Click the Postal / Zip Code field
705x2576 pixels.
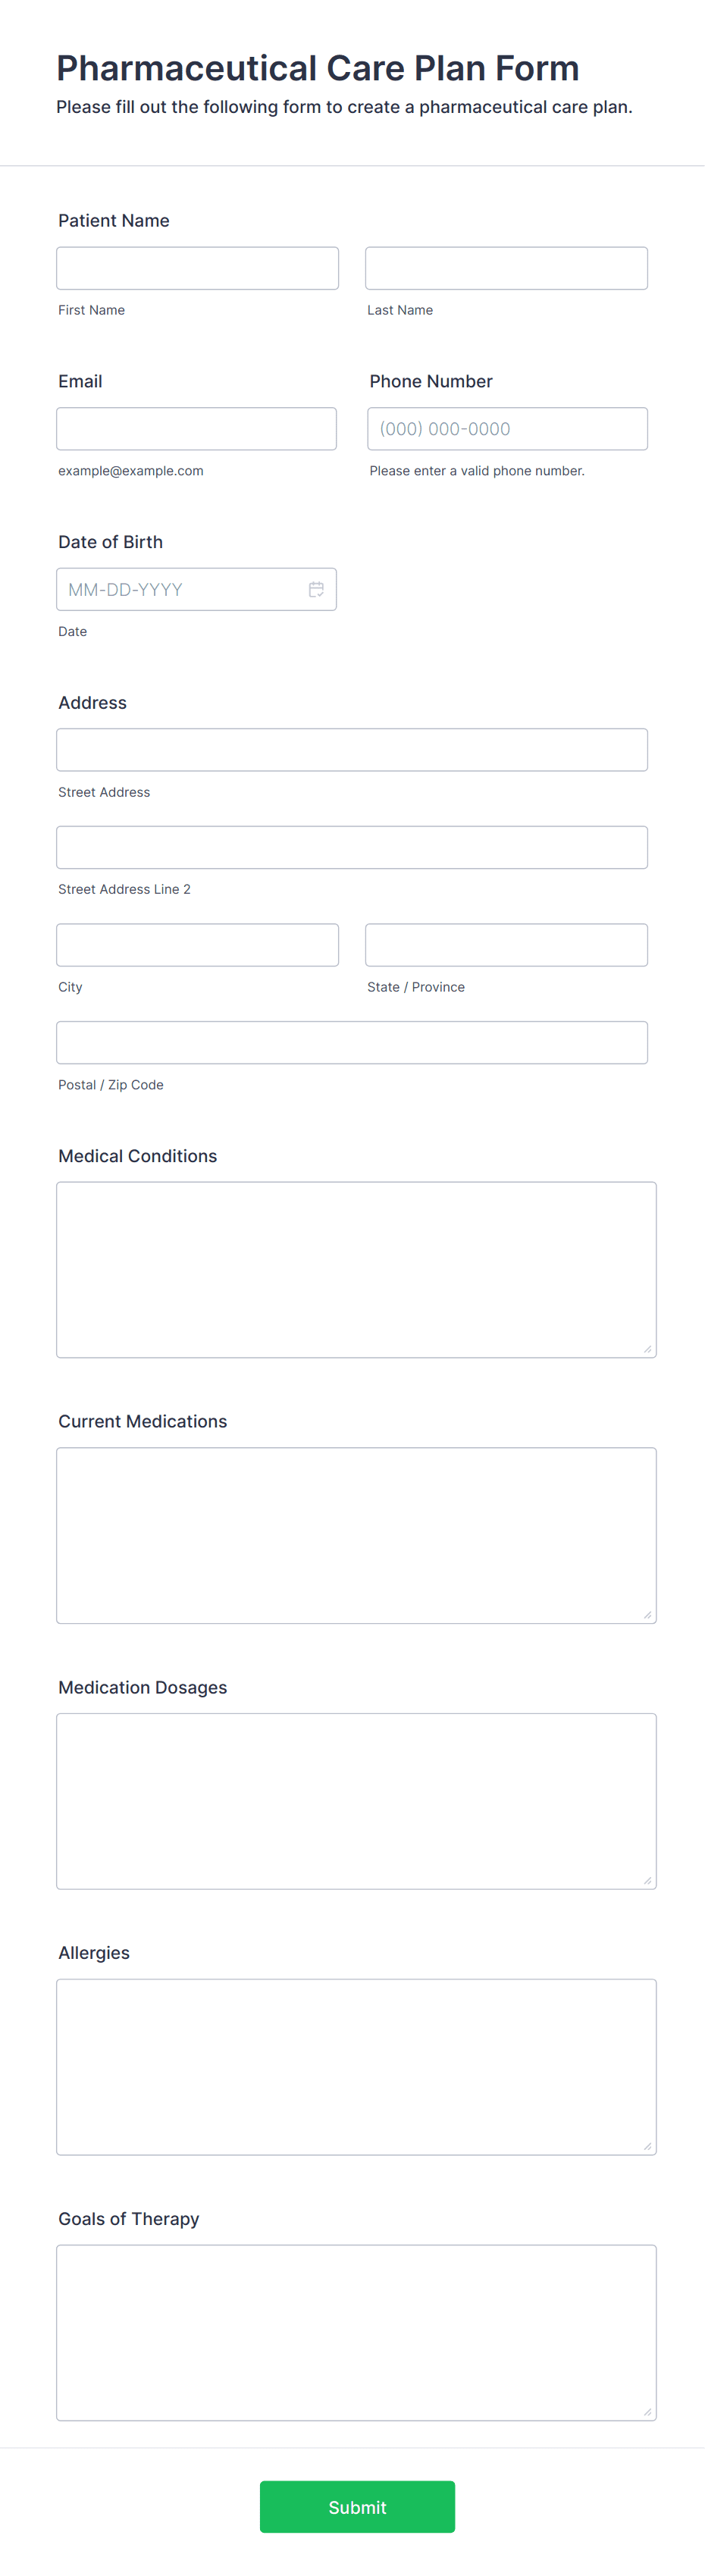coord(352,1041)
